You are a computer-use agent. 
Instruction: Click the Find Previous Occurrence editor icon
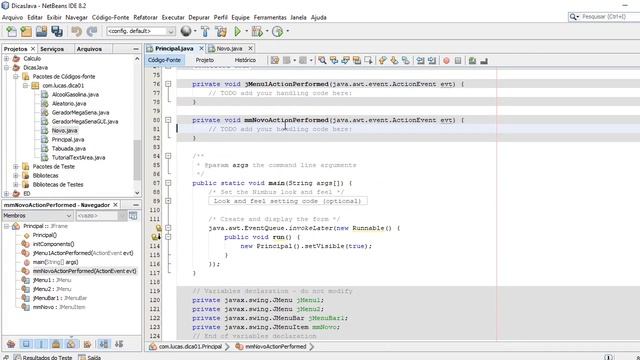coord(334,60)
